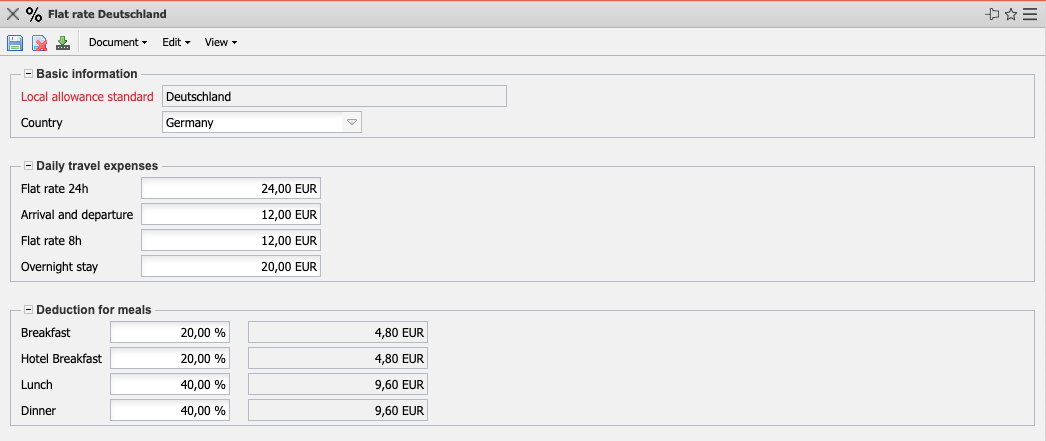Click the blue floppy disk Save icon
1046x441 pixels.
15,42
